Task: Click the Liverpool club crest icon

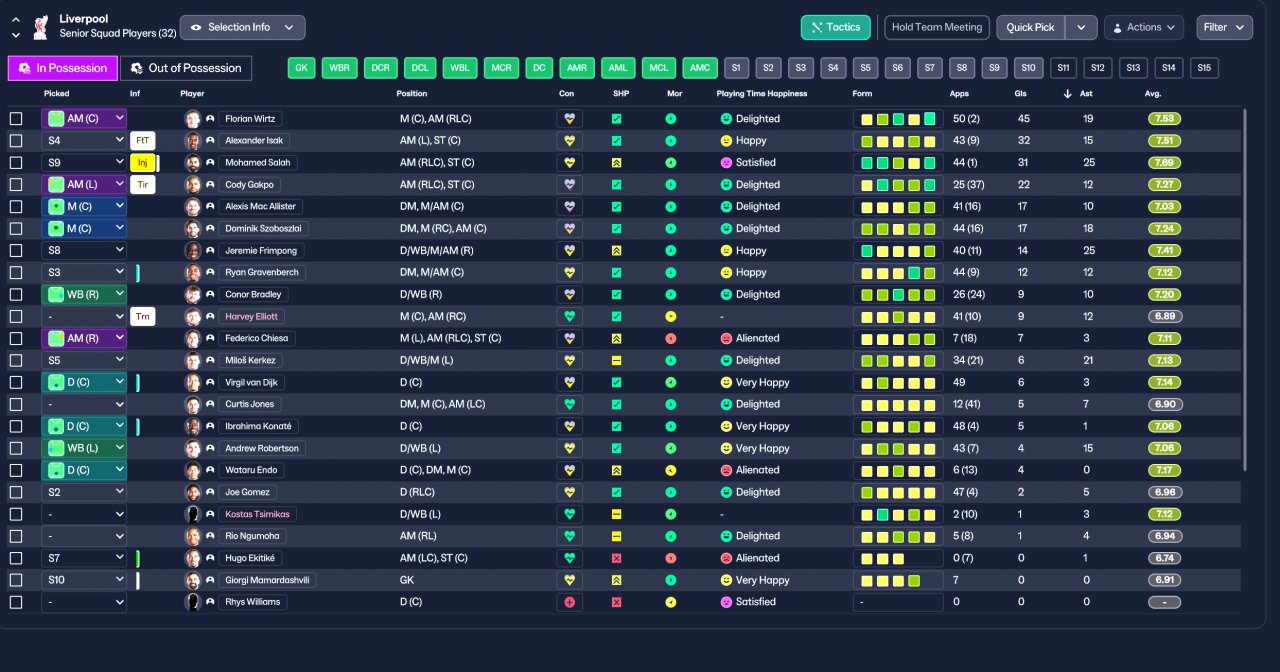Action: [x=40, y=26]
